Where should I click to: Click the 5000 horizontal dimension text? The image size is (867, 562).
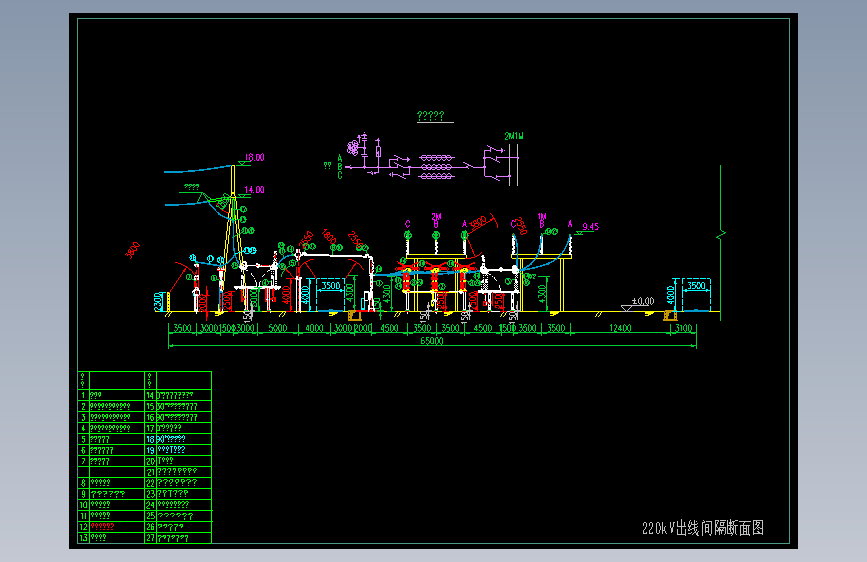pos(278,328)
